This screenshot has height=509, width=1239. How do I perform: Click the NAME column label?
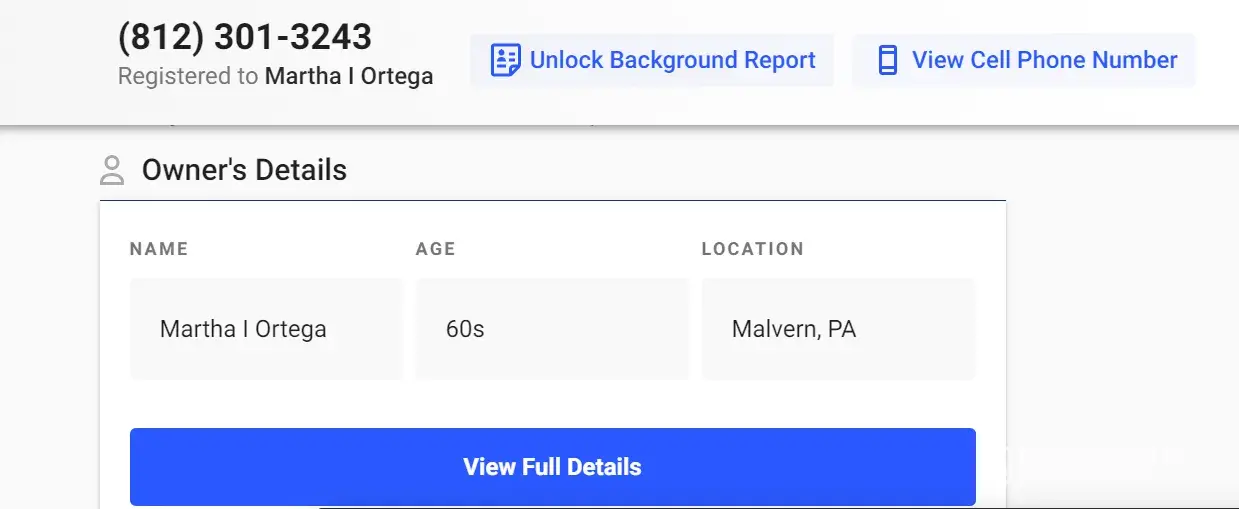click(x=159, y=249)
